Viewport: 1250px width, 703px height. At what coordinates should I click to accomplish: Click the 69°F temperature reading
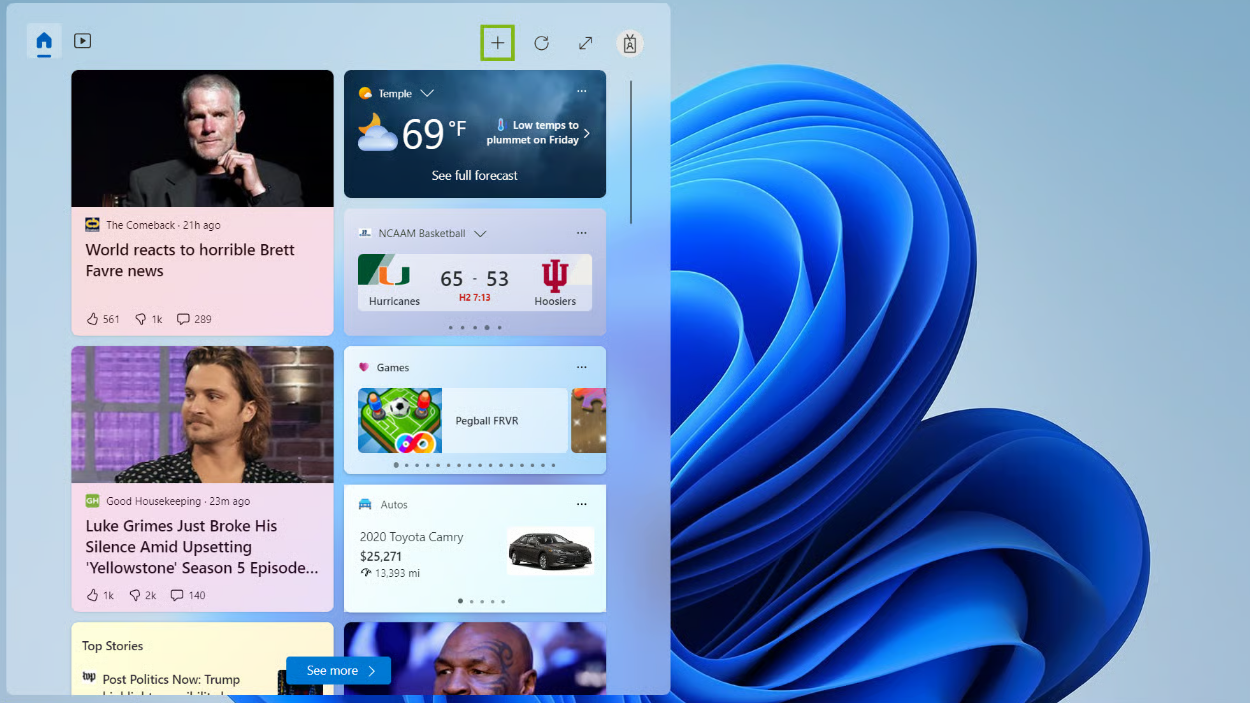[x=434, y=133]
